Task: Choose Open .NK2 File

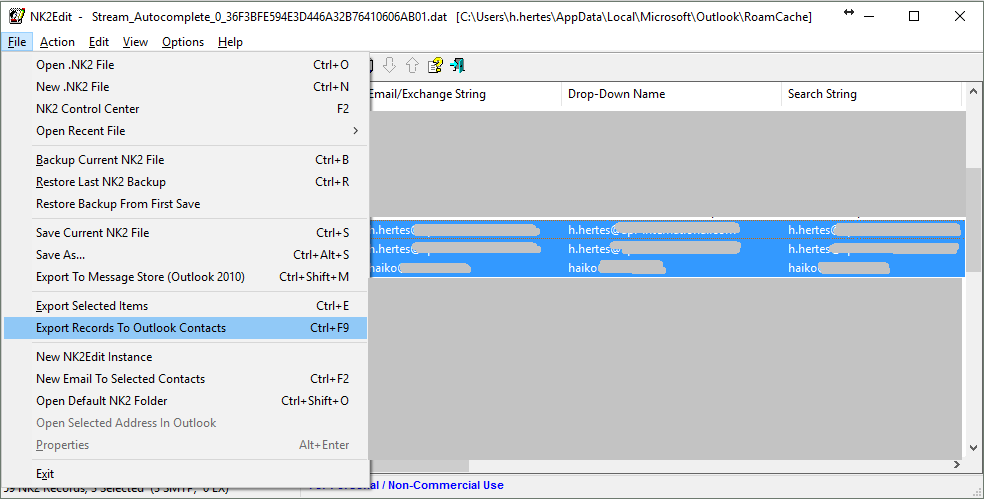Action: point(185,65)
